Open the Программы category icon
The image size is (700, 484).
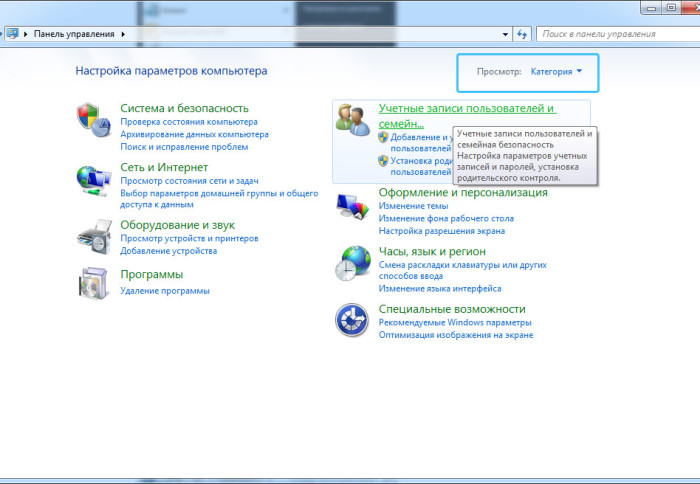point(91,283)
